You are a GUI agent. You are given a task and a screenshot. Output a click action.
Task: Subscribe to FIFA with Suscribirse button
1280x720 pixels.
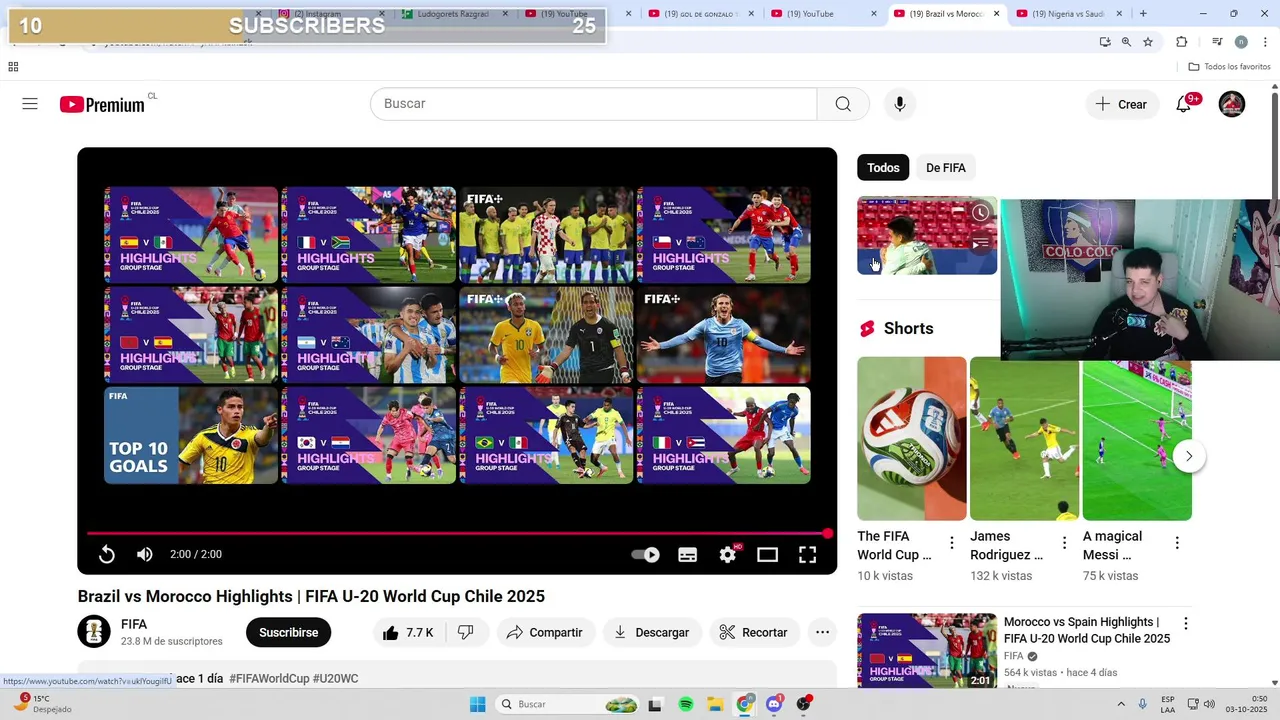click(288, 632)
